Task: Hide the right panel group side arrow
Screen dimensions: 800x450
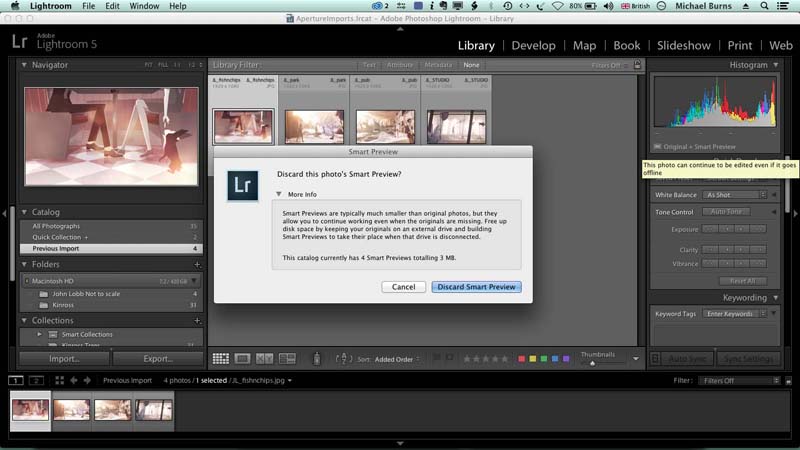Action: (795, 213)
